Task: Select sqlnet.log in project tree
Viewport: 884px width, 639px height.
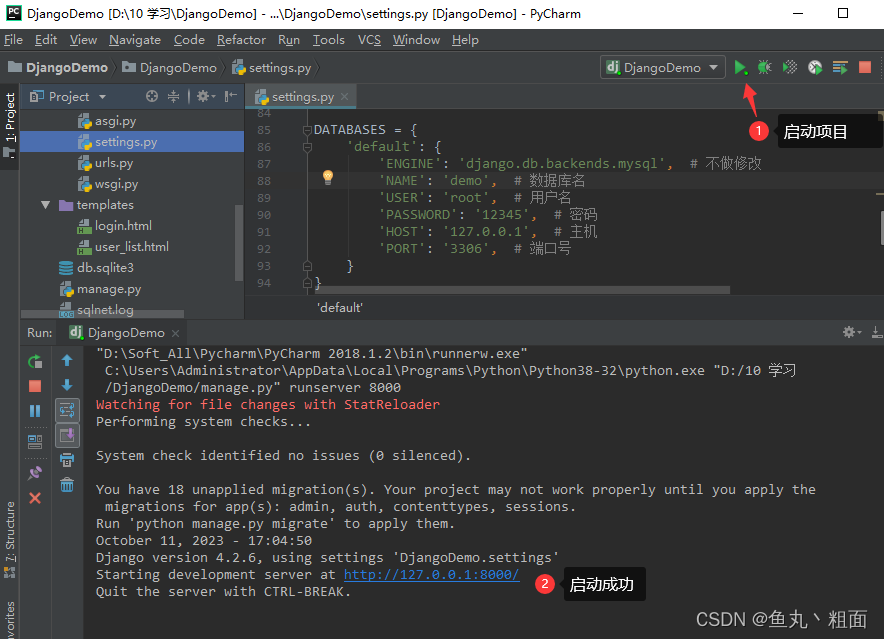Action: click(x=105, y=310)
